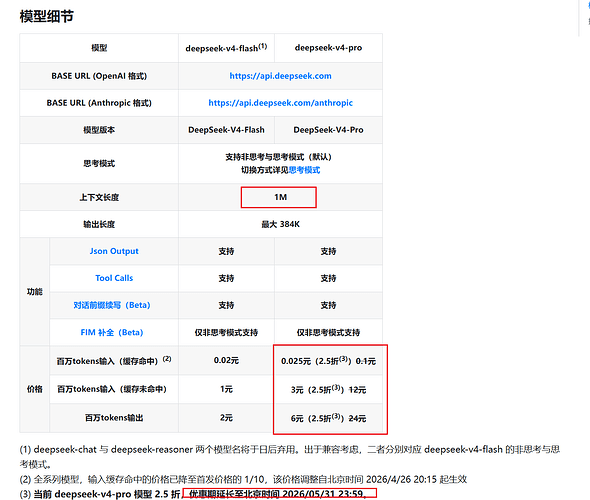The image size is (590, 500).
Task: Click footnote (1) about deepseek-chat deprecation
Action: 290,457
